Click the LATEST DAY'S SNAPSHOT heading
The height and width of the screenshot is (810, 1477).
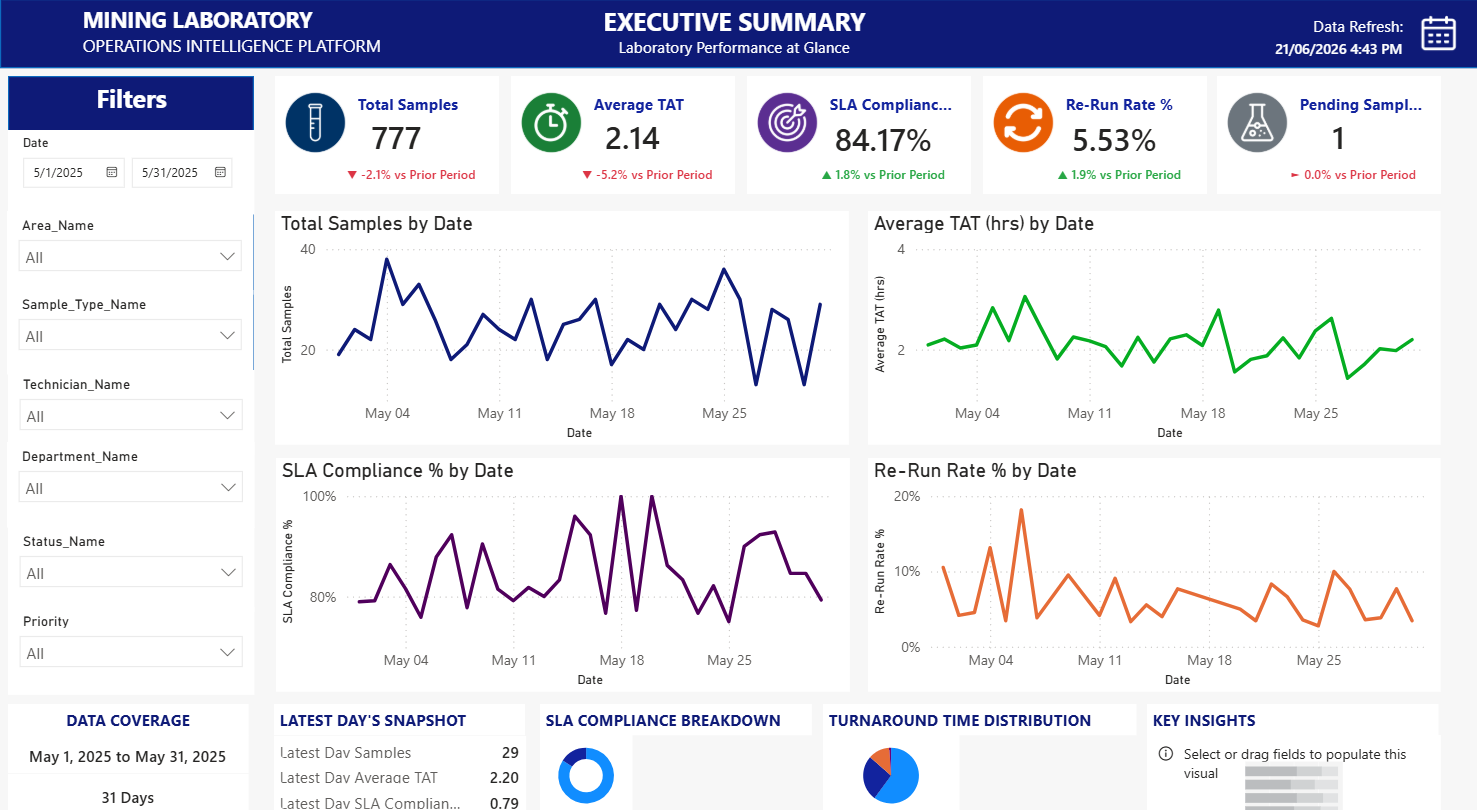click(373, 720)
